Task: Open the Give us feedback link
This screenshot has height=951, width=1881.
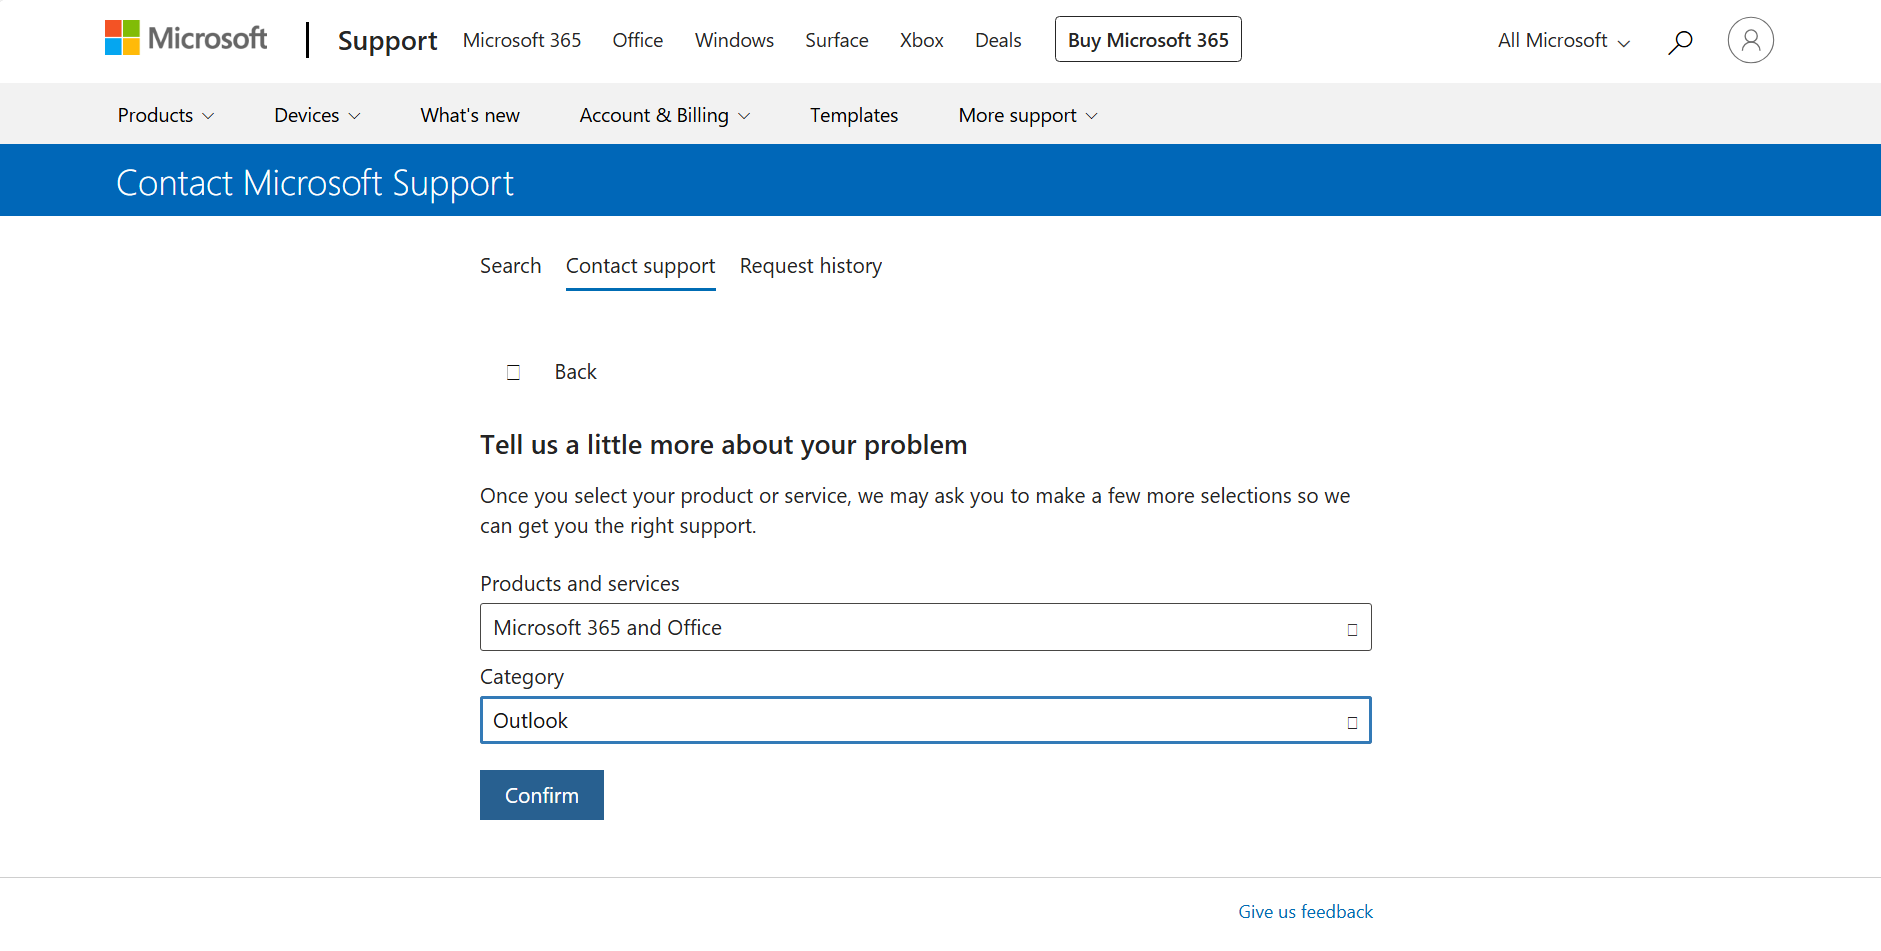Action: pos(1305,911)
